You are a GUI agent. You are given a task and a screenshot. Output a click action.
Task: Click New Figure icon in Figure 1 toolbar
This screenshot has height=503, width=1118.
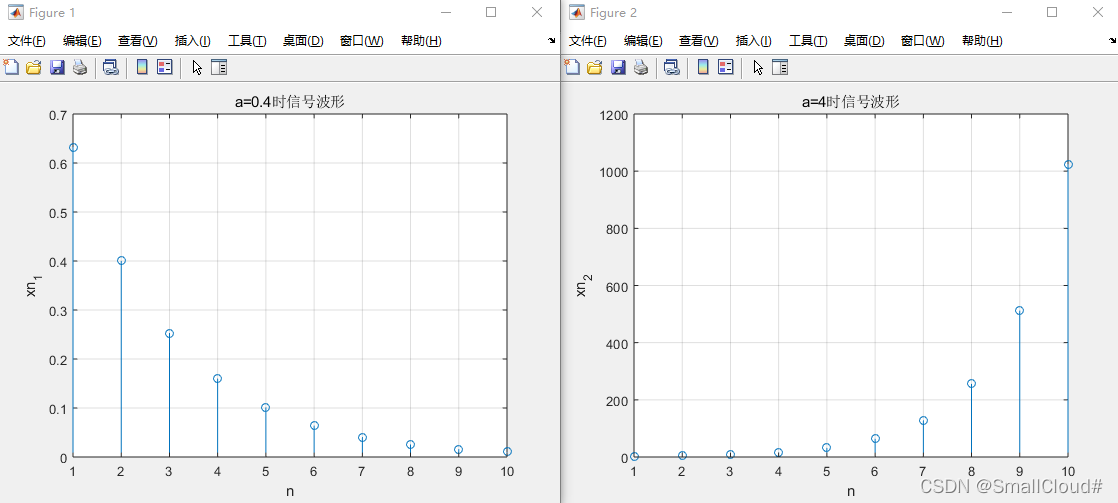pos(11,68)
